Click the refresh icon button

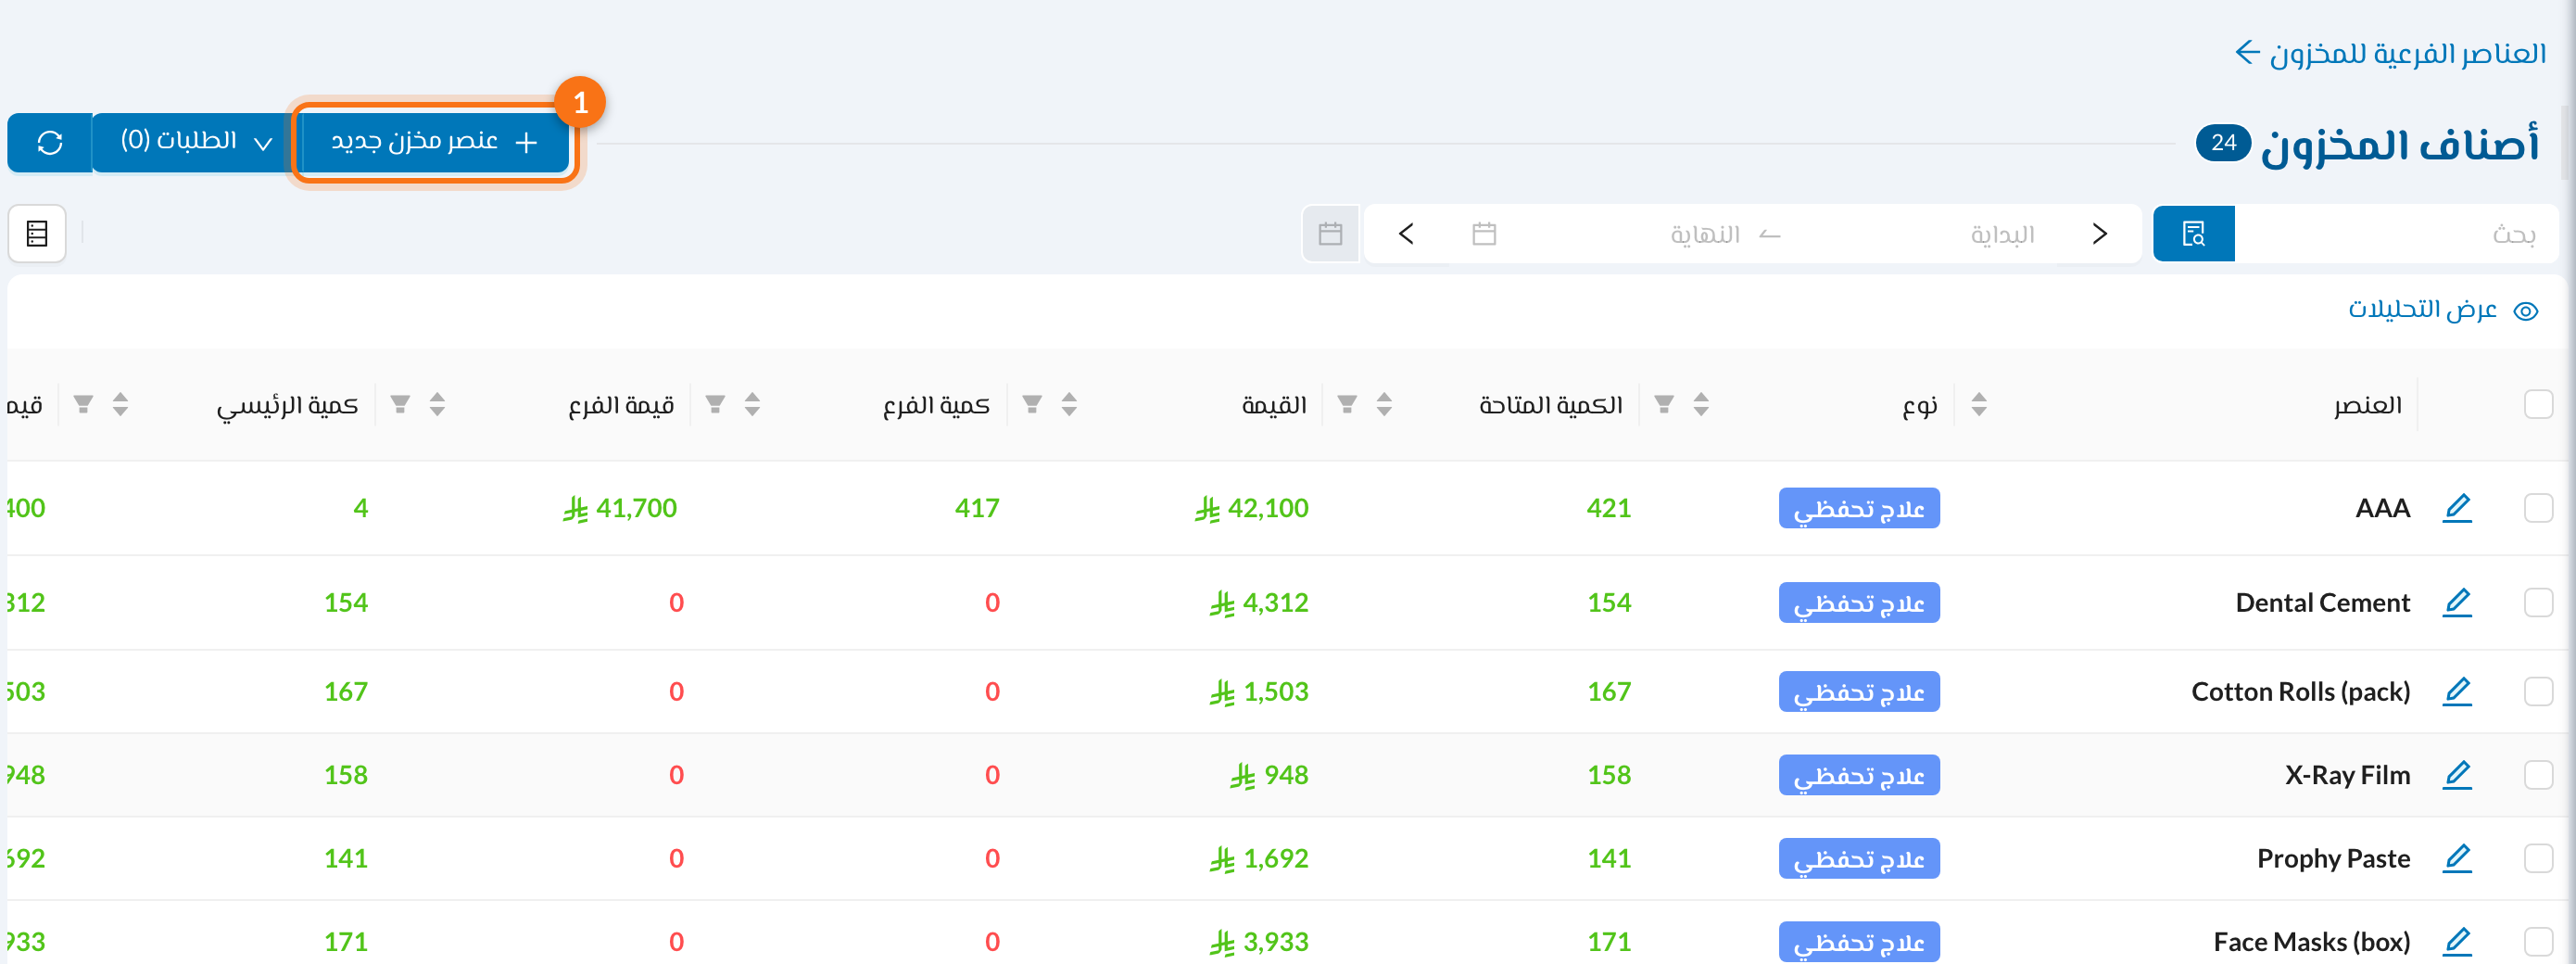click(50, 143)
